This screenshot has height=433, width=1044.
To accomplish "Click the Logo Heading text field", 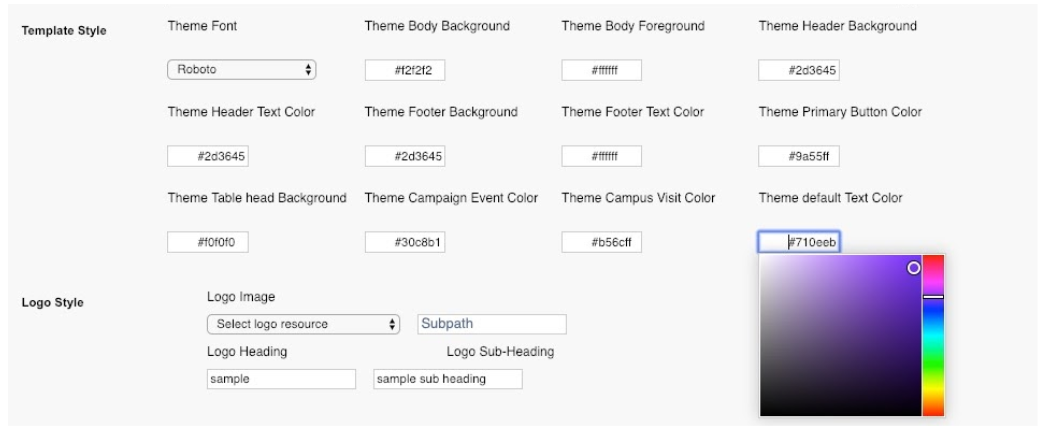I will point(281,379).
